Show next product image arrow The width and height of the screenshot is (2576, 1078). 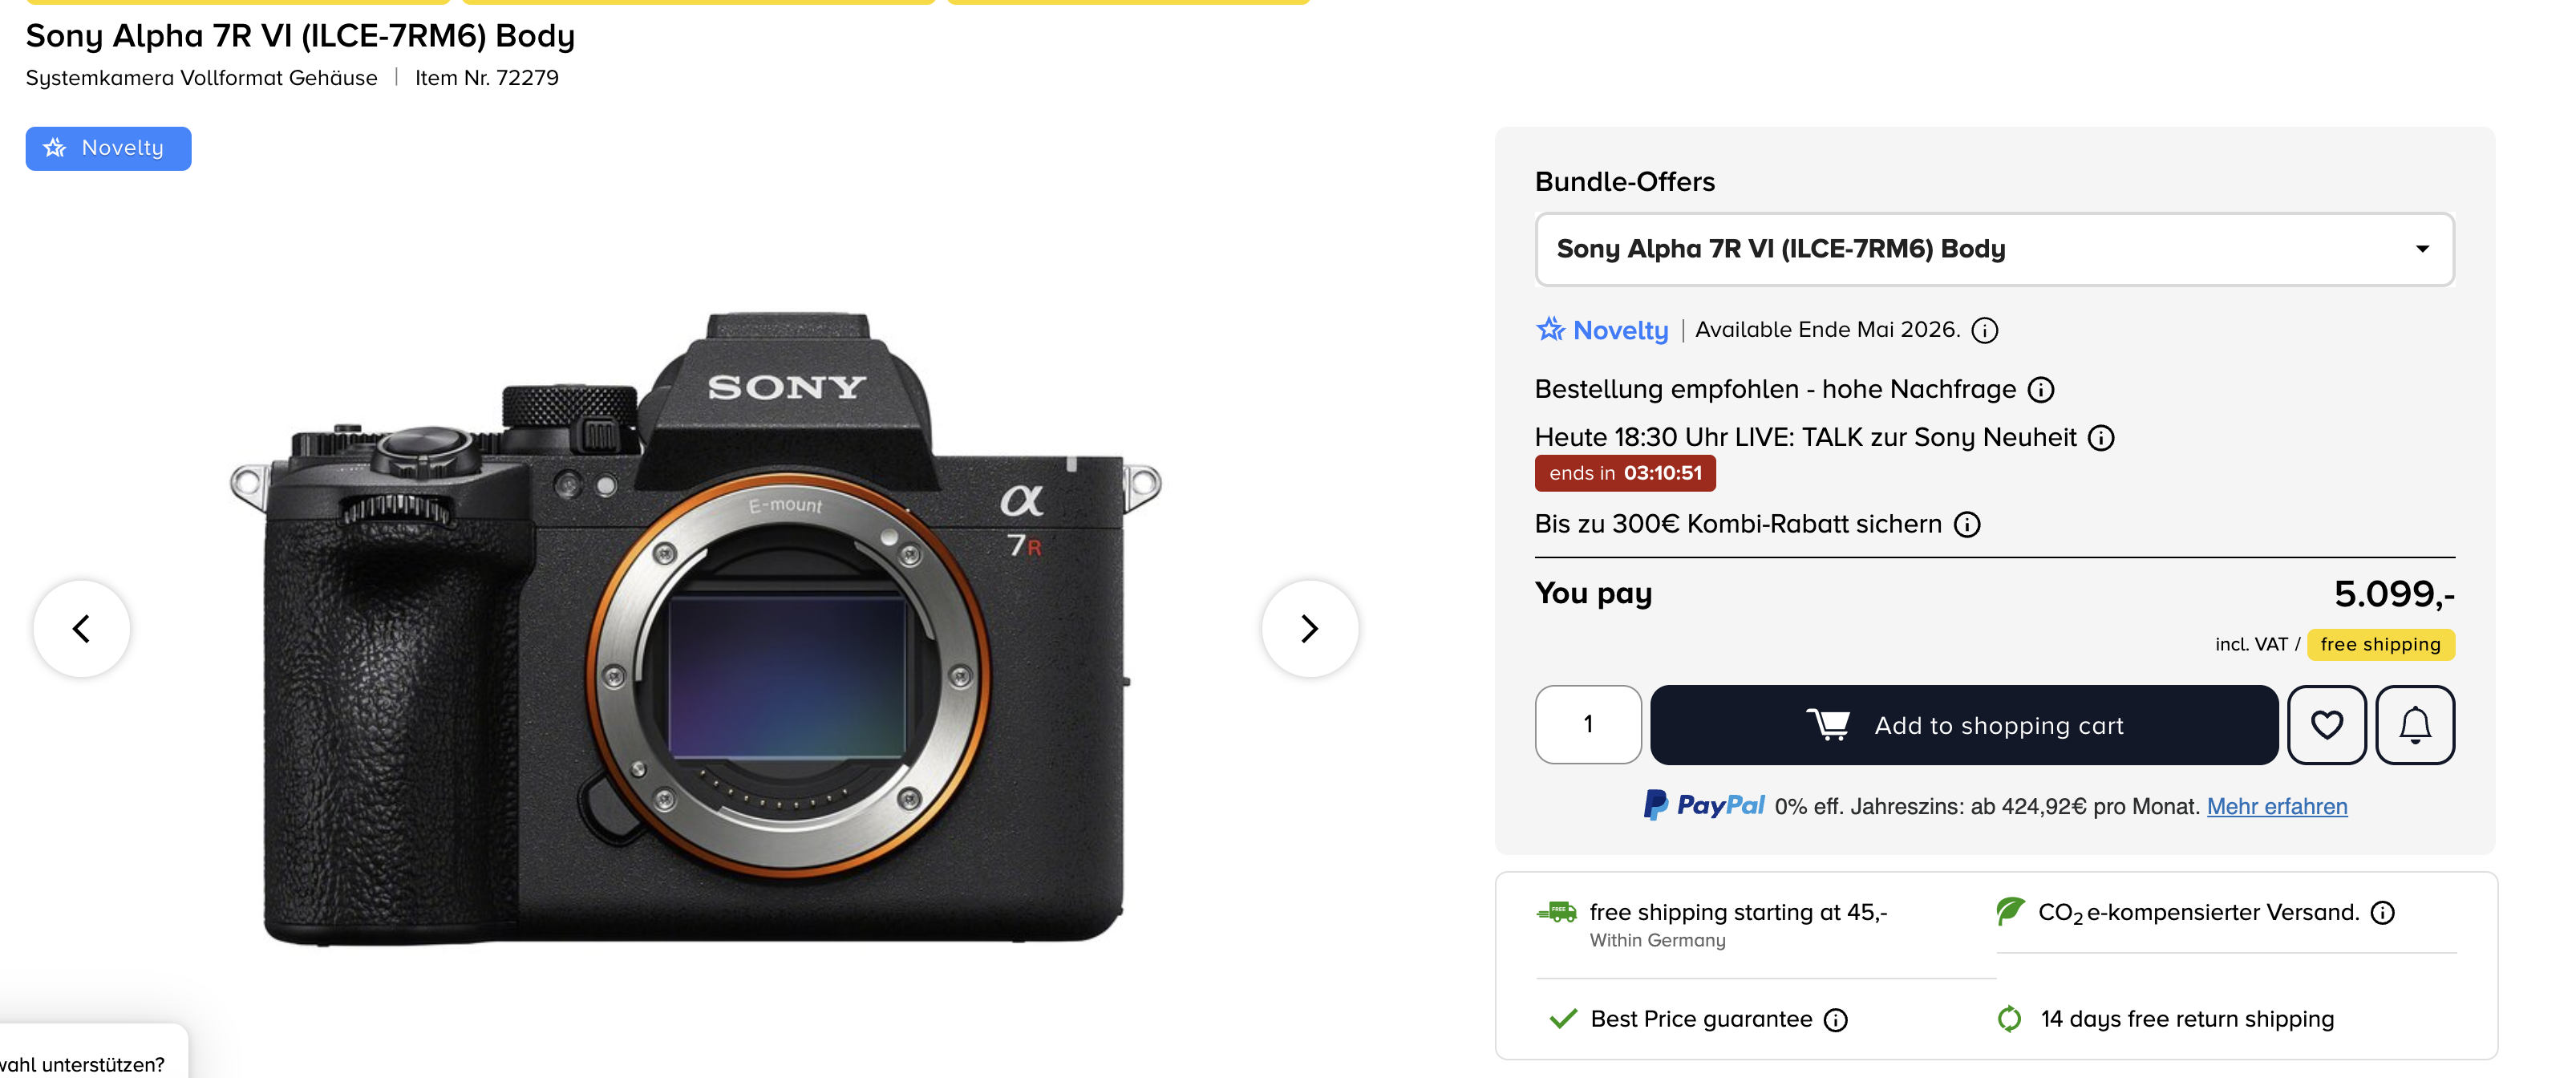tap(1309, 628)
